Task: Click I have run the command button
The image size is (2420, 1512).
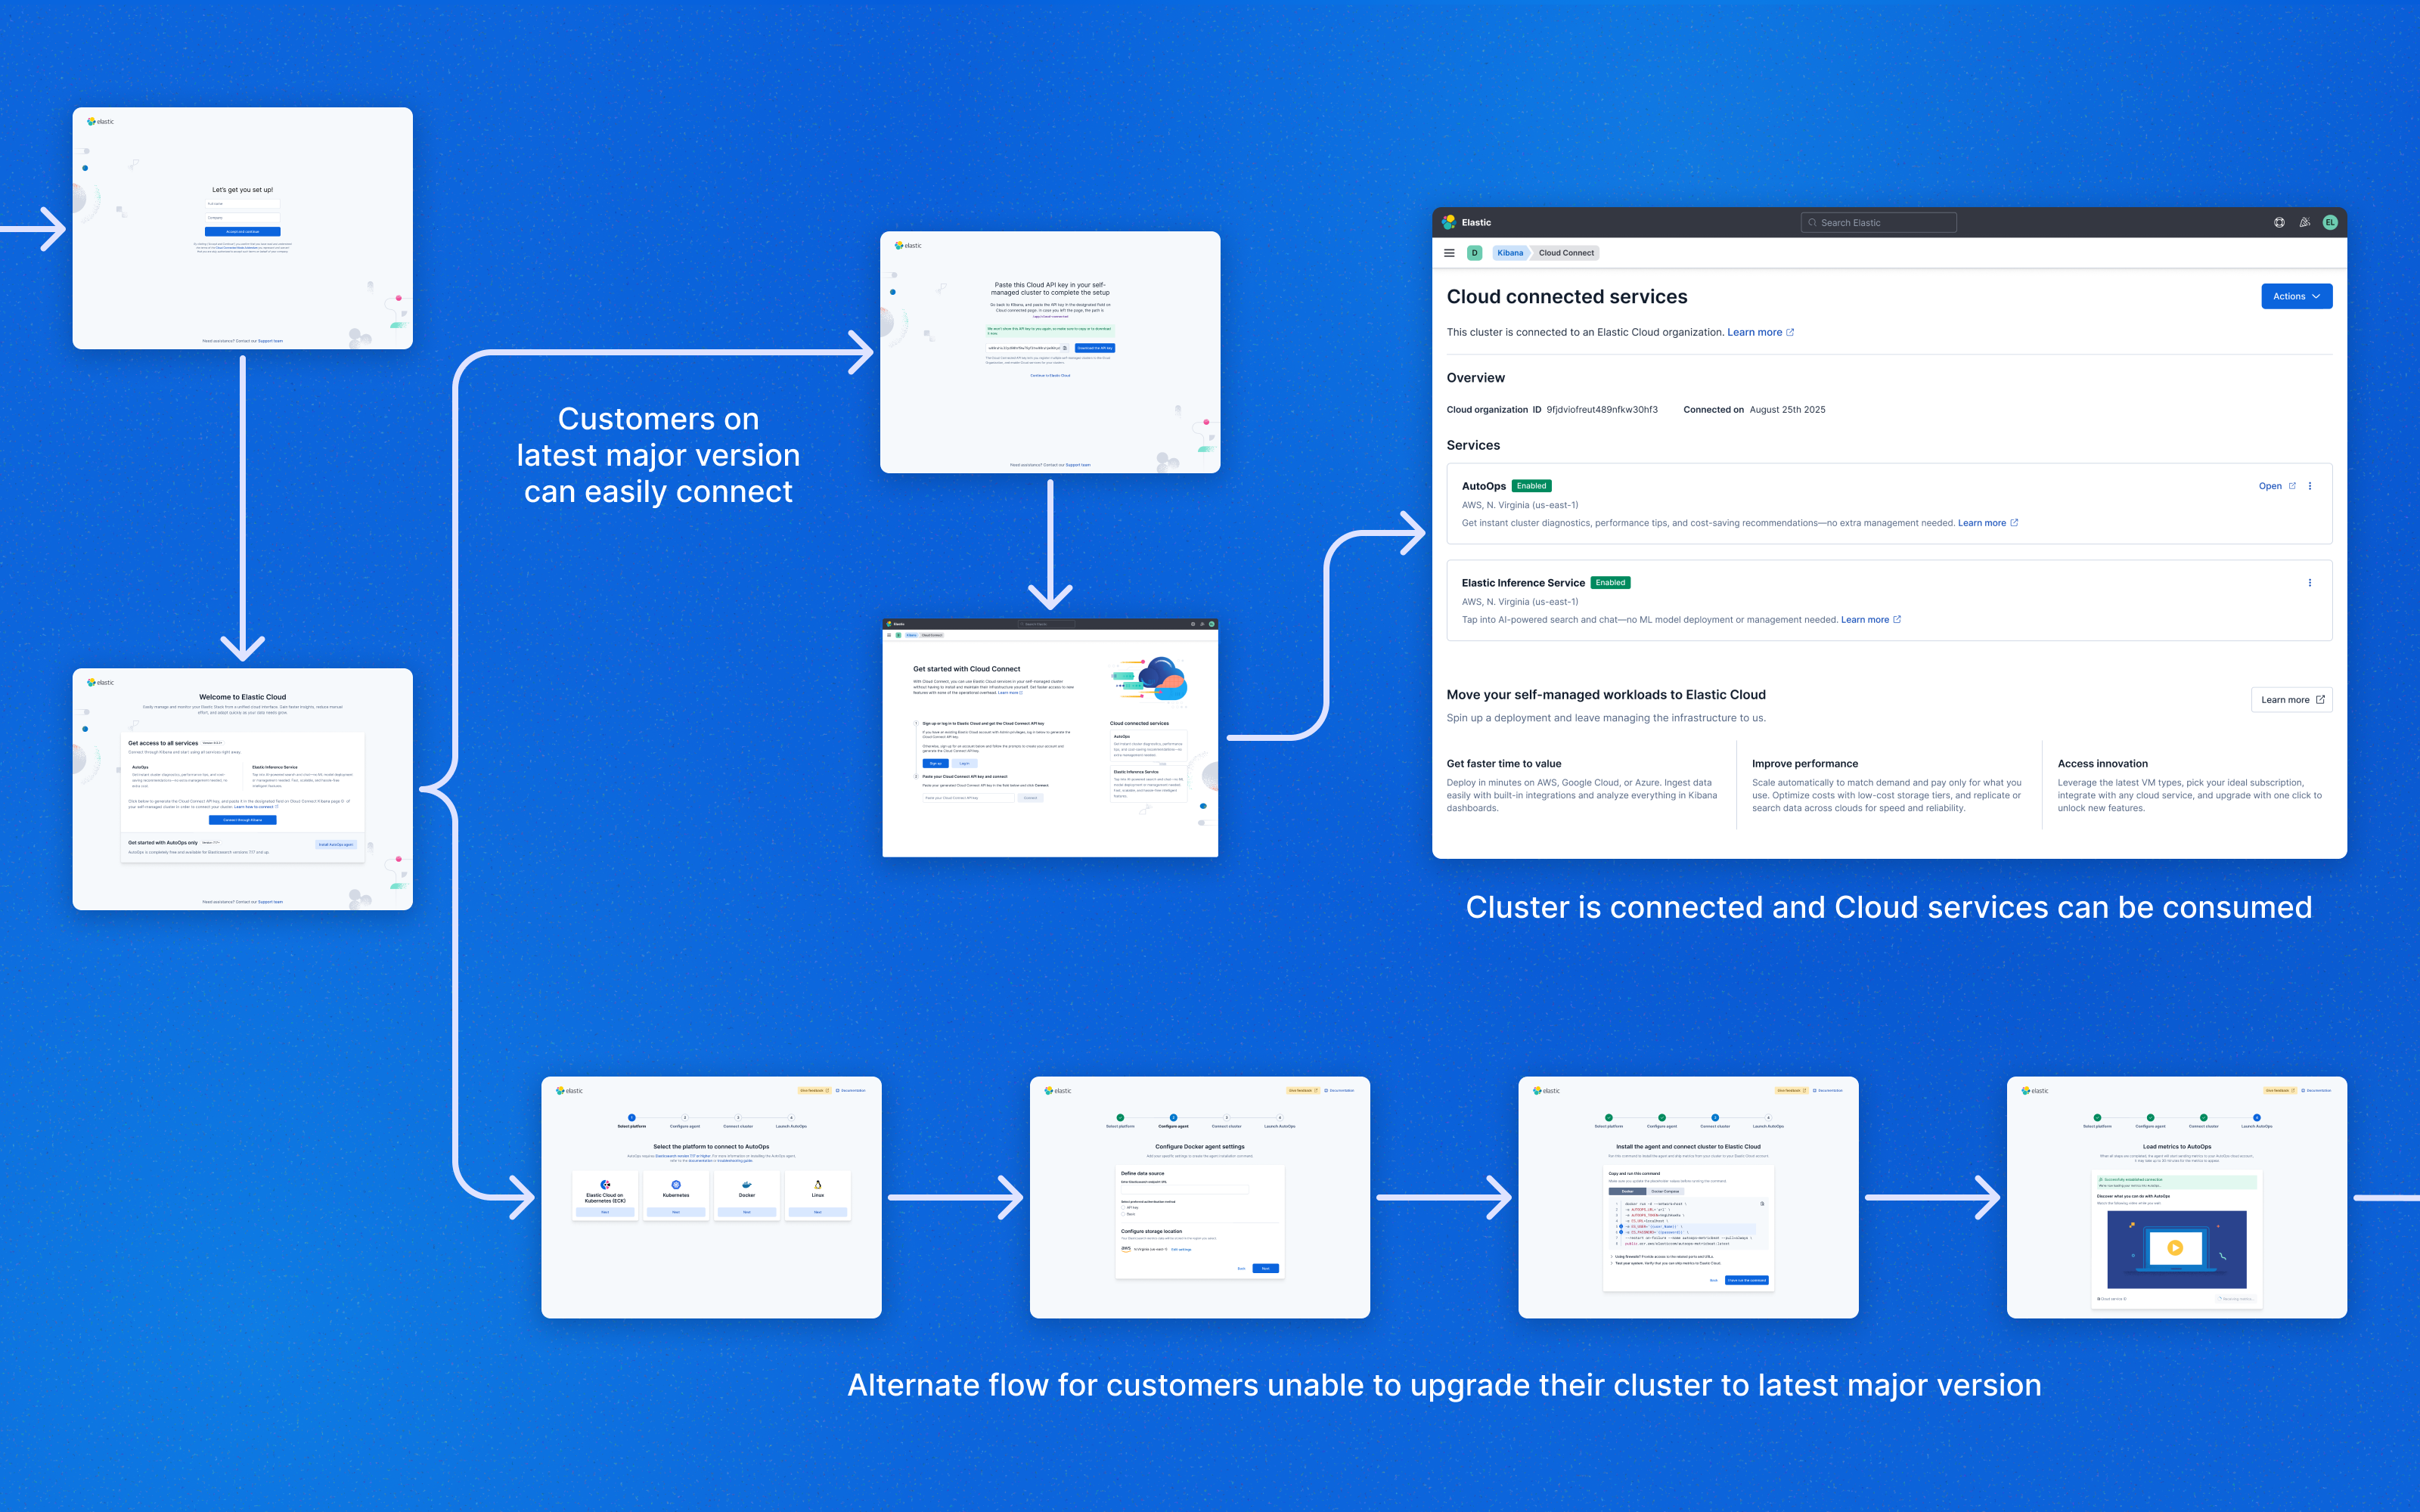Action: pyautogui.click(x=1747, y=1280)
